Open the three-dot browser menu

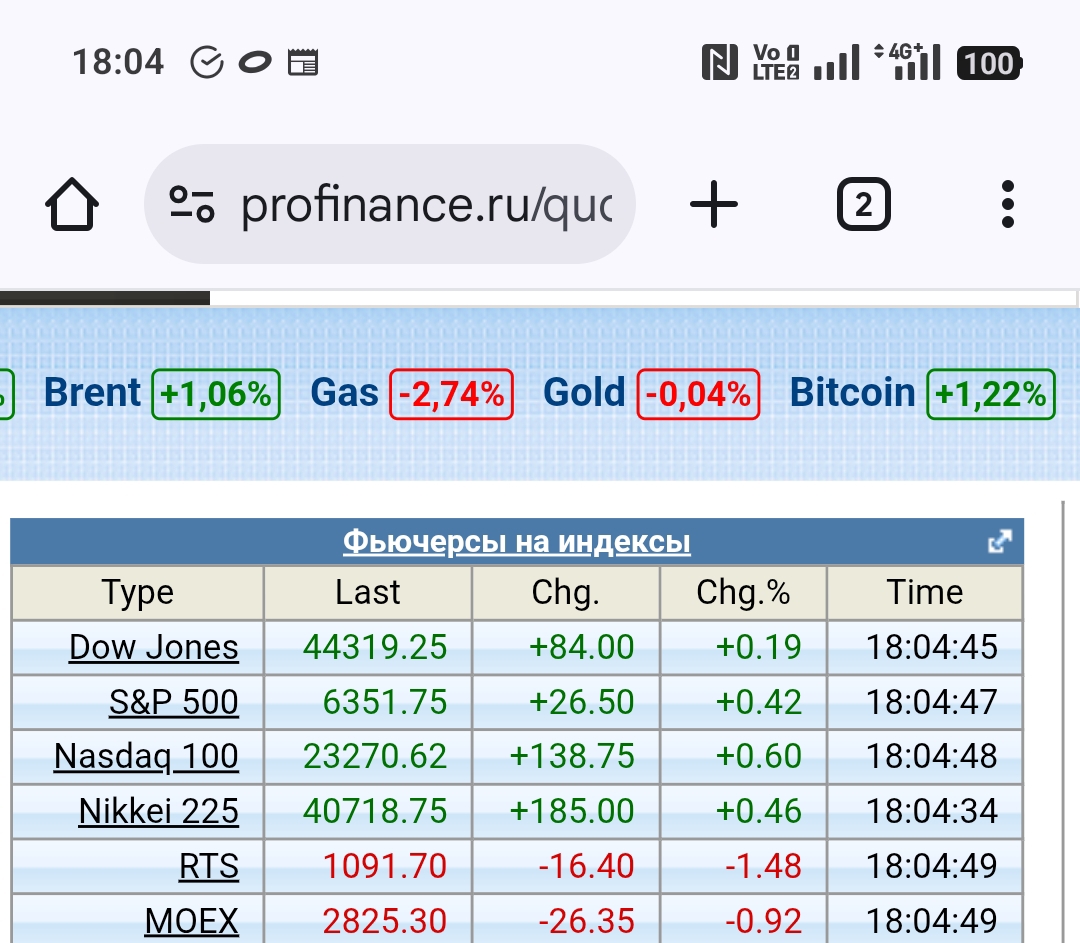point(1007,206)
